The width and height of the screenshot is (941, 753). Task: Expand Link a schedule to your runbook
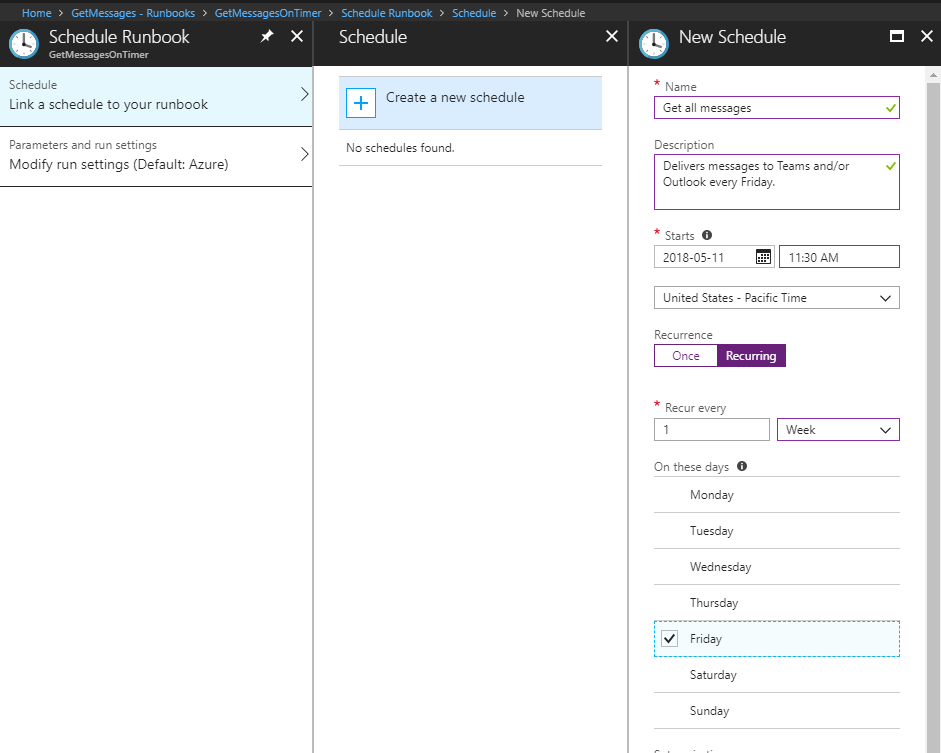click(x=156, y=96)
